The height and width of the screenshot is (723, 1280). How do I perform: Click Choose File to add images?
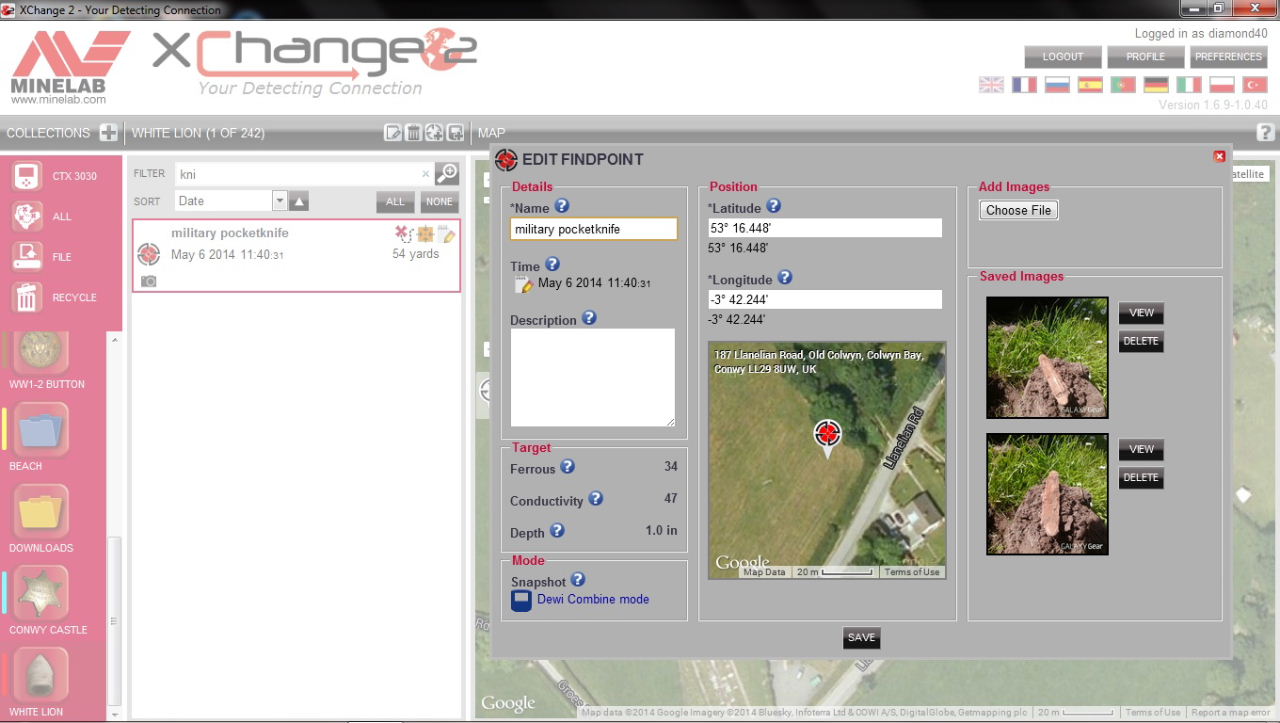click(x=1019, y=210)
